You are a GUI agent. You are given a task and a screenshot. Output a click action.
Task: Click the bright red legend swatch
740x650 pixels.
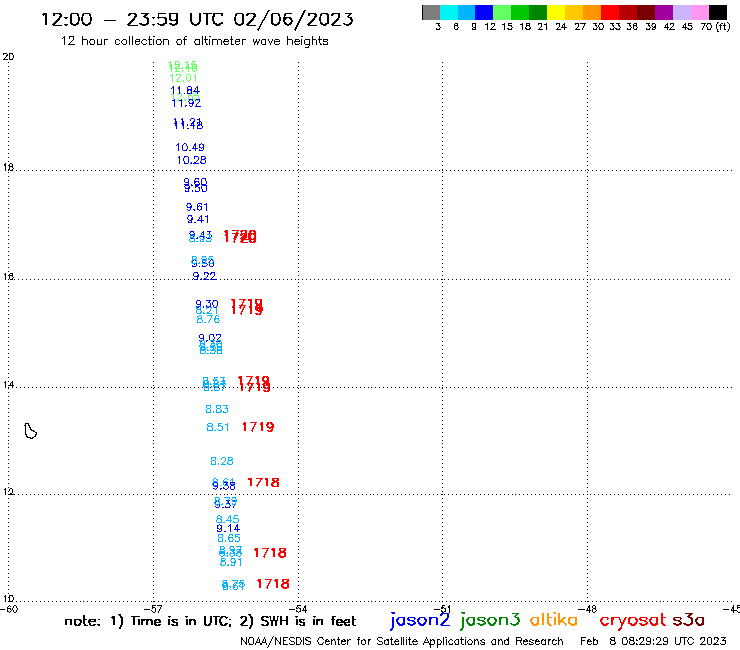pos(610,12)
